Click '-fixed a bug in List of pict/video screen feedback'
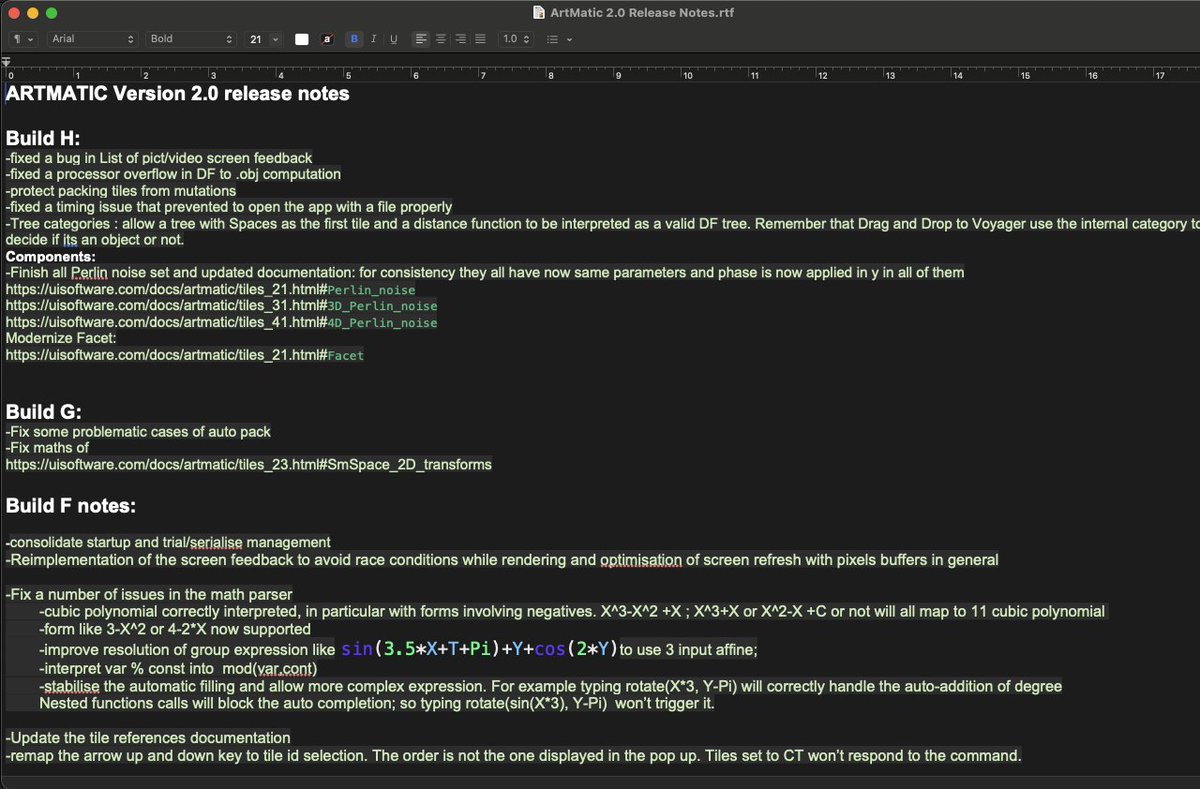The width and height of the screenshot is (1200, 789). pos(159,158)
